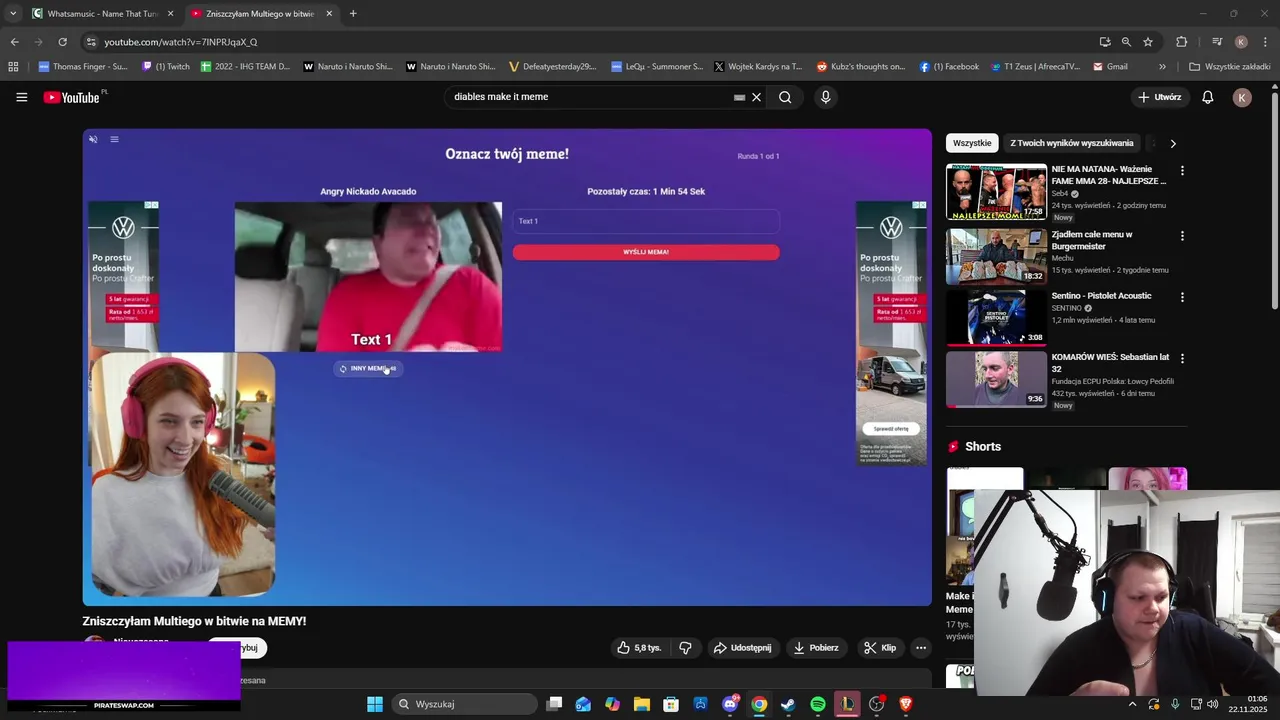Open volume control in system tray
Viewport: 1280px width, 720px height.
[1213, 704]
